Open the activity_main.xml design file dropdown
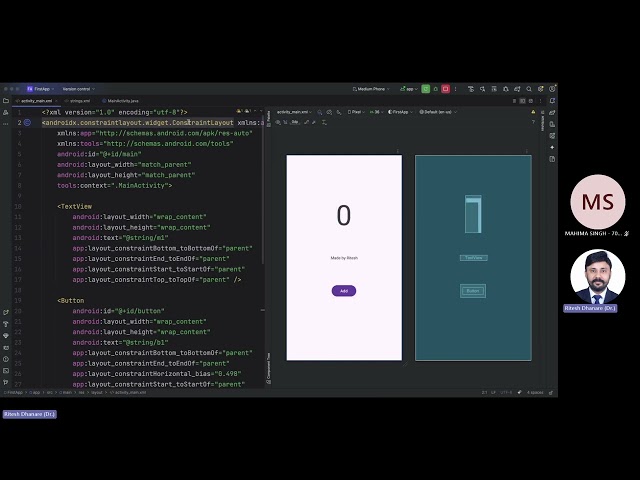640x480 pixels. pyautogui.click(x=294, y=112)
